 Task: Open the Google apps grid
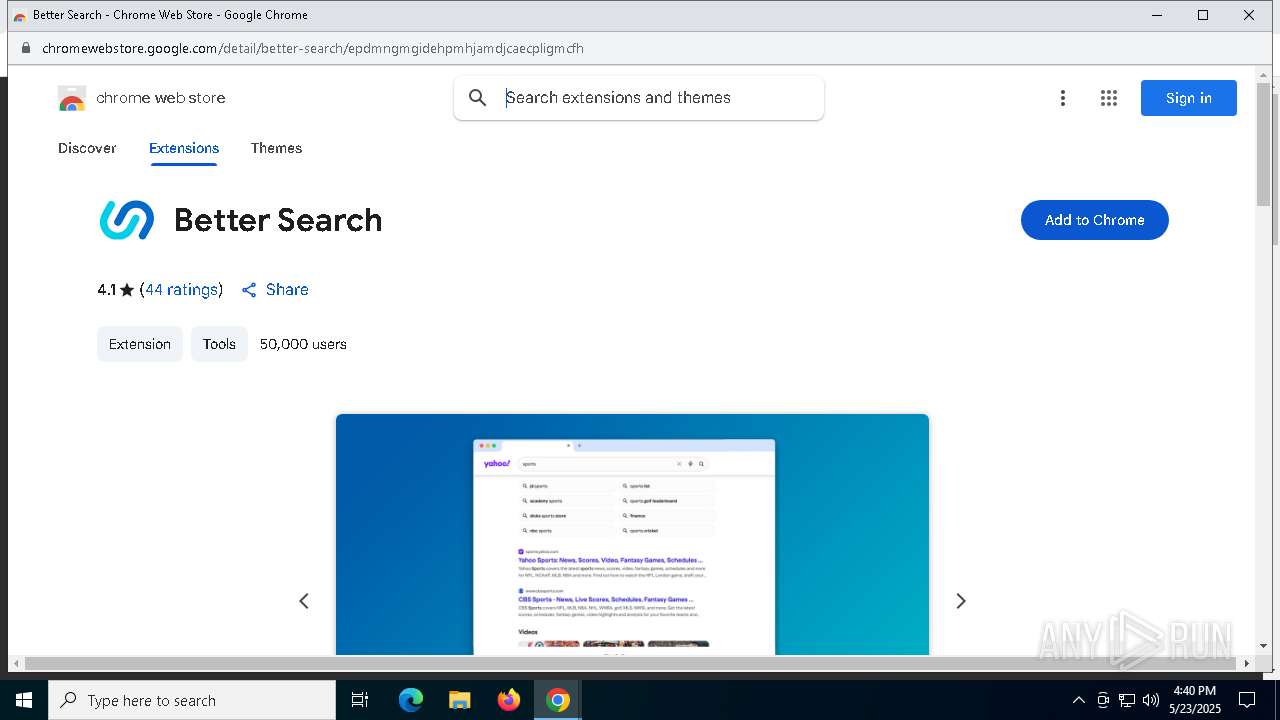click(1109, 98)
